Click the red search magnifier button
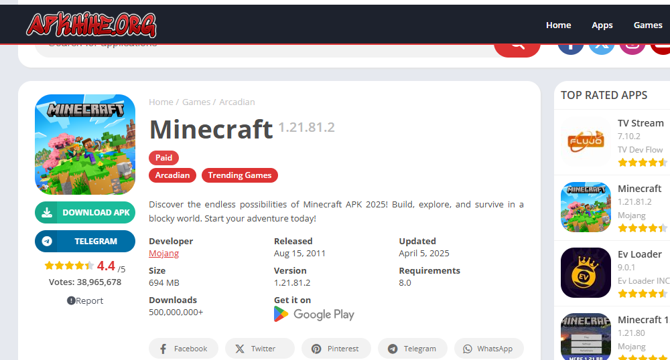Screen dimensions: 670x360 tap(517, 50)
